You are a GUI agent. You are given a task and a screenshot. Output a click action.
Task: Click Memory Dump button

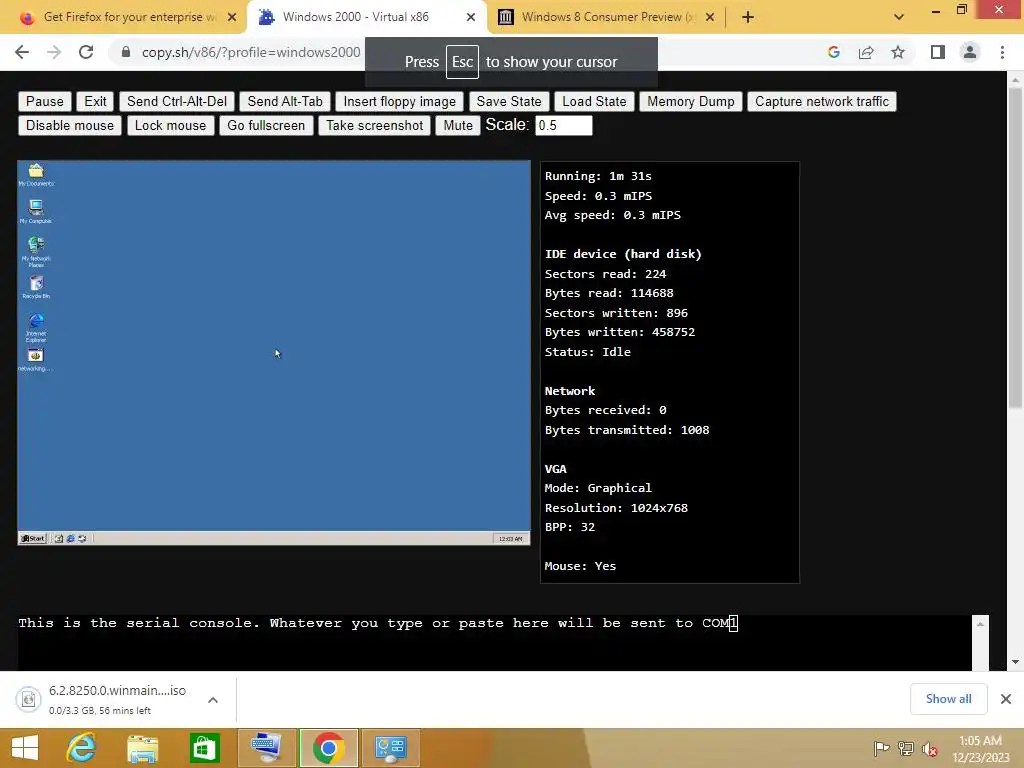pyautogui.click(x=690, y=101)
